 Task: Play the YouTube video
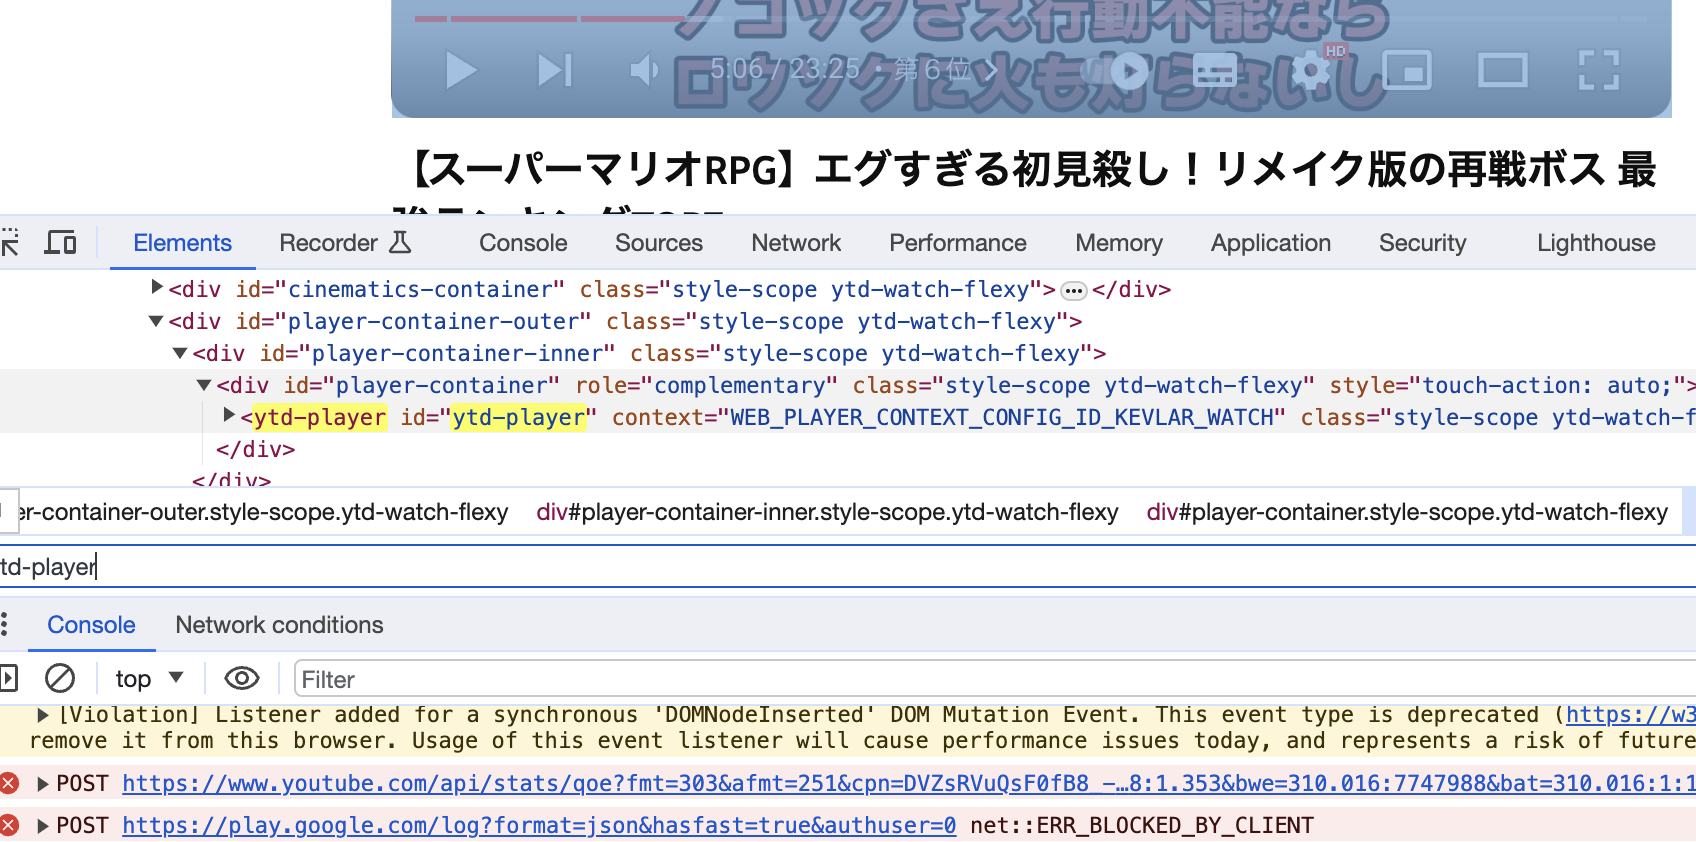[x=460, y=70]
